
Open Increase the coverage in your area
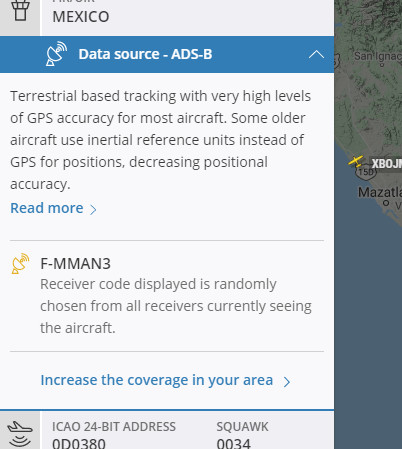tap(157, 380)
